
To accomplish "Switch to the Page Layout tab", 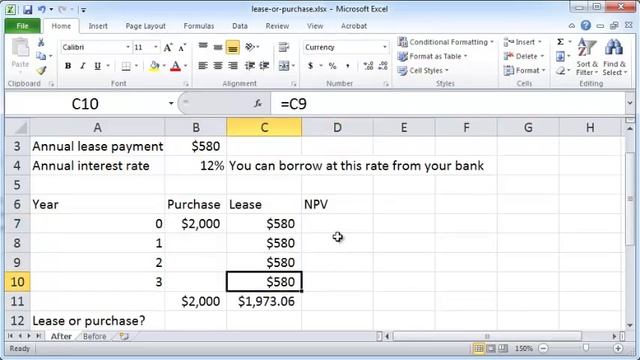I will click(145, 26).
